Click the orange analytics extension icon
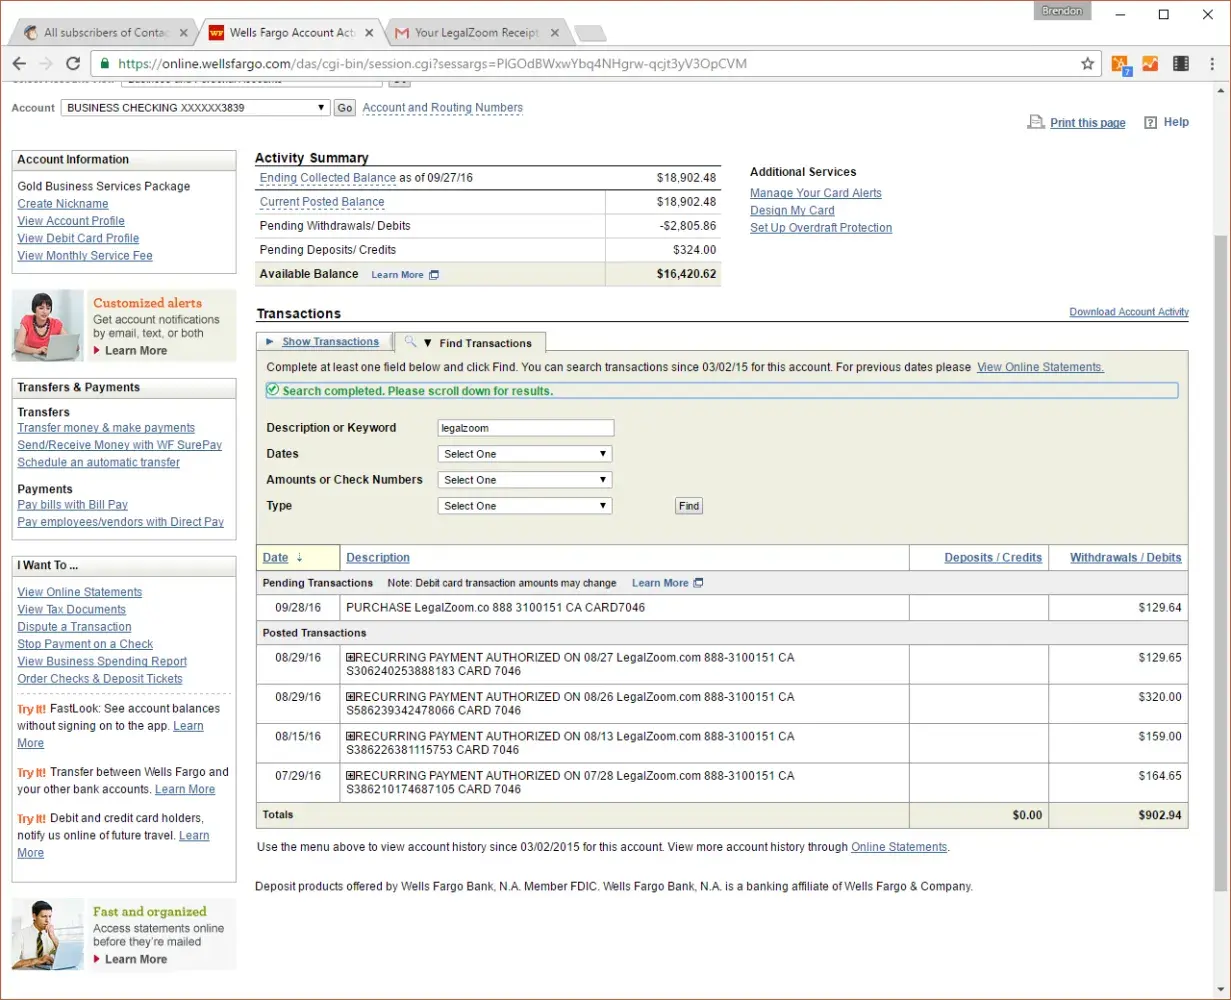 (x=1150, y=64)
